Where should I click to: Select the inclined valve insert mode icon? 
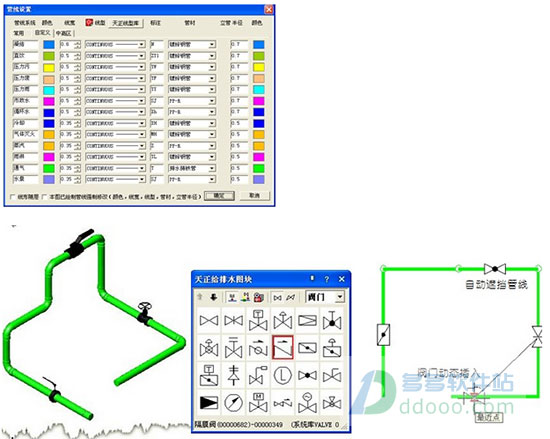click(290, 298)
